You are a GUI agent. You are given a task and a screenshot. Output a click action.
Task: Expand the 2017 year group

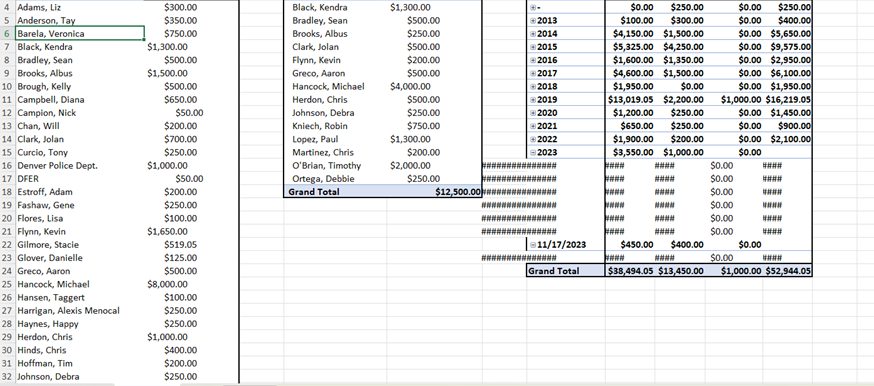pyautogui.click(x=533, y=74)
